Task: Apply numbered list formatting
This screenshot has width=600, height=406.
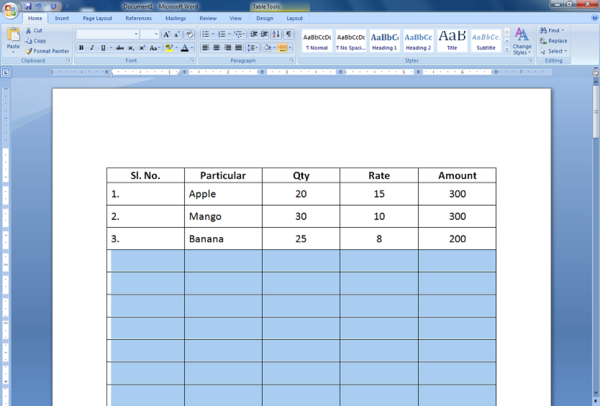Action: pos(222,34)
